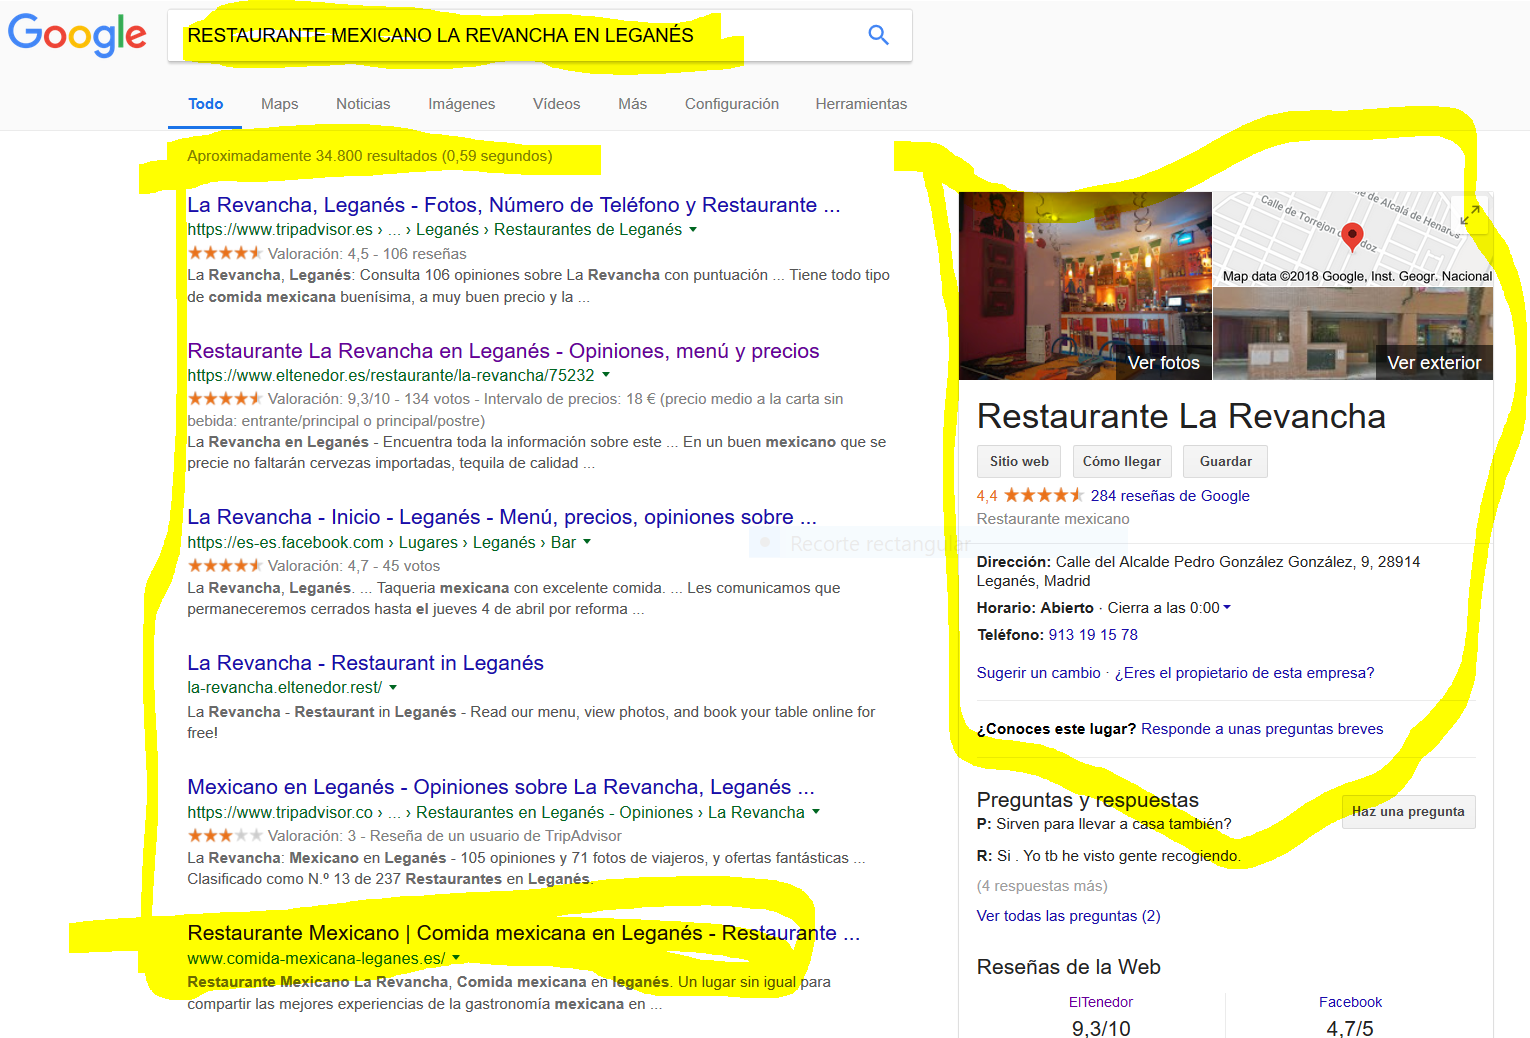Screen dimensions: 1530x1038
Task: Expand dropdown arrow beside la-revancha.eltenedor.rest URL
Action: pyautogui.click(x=393, y=688)
